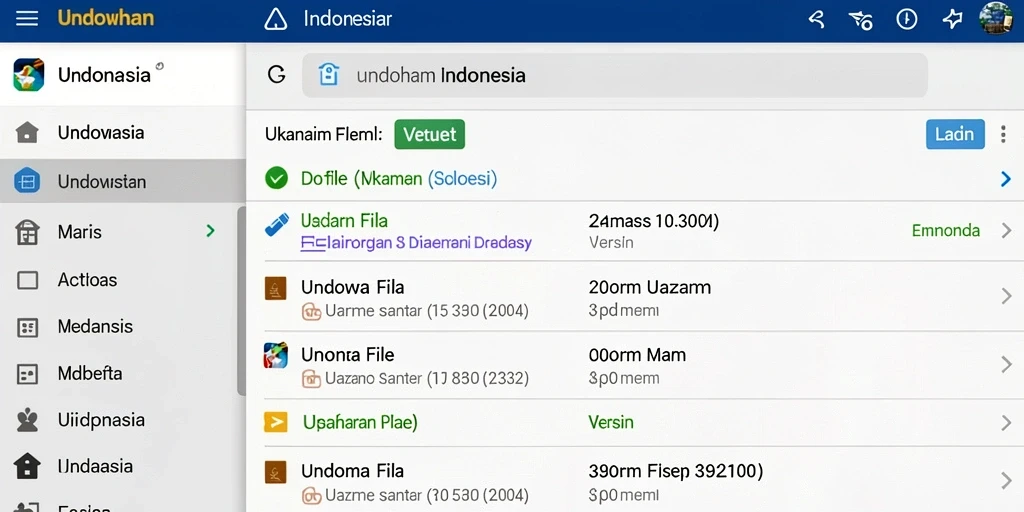Viewport: 1024px width, 512px height.
Task: Expand the chevron on Undoma Fila row
Action: pyautogui.click(x=1006, y=481)
